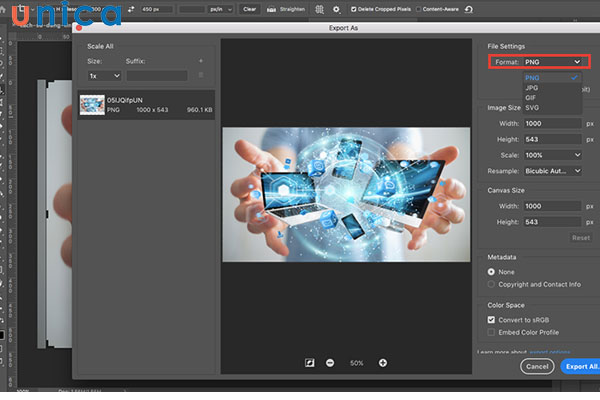Choose JPG from the Format list
Viewport: 600px width, 400px height.
(x=531, y=88)
